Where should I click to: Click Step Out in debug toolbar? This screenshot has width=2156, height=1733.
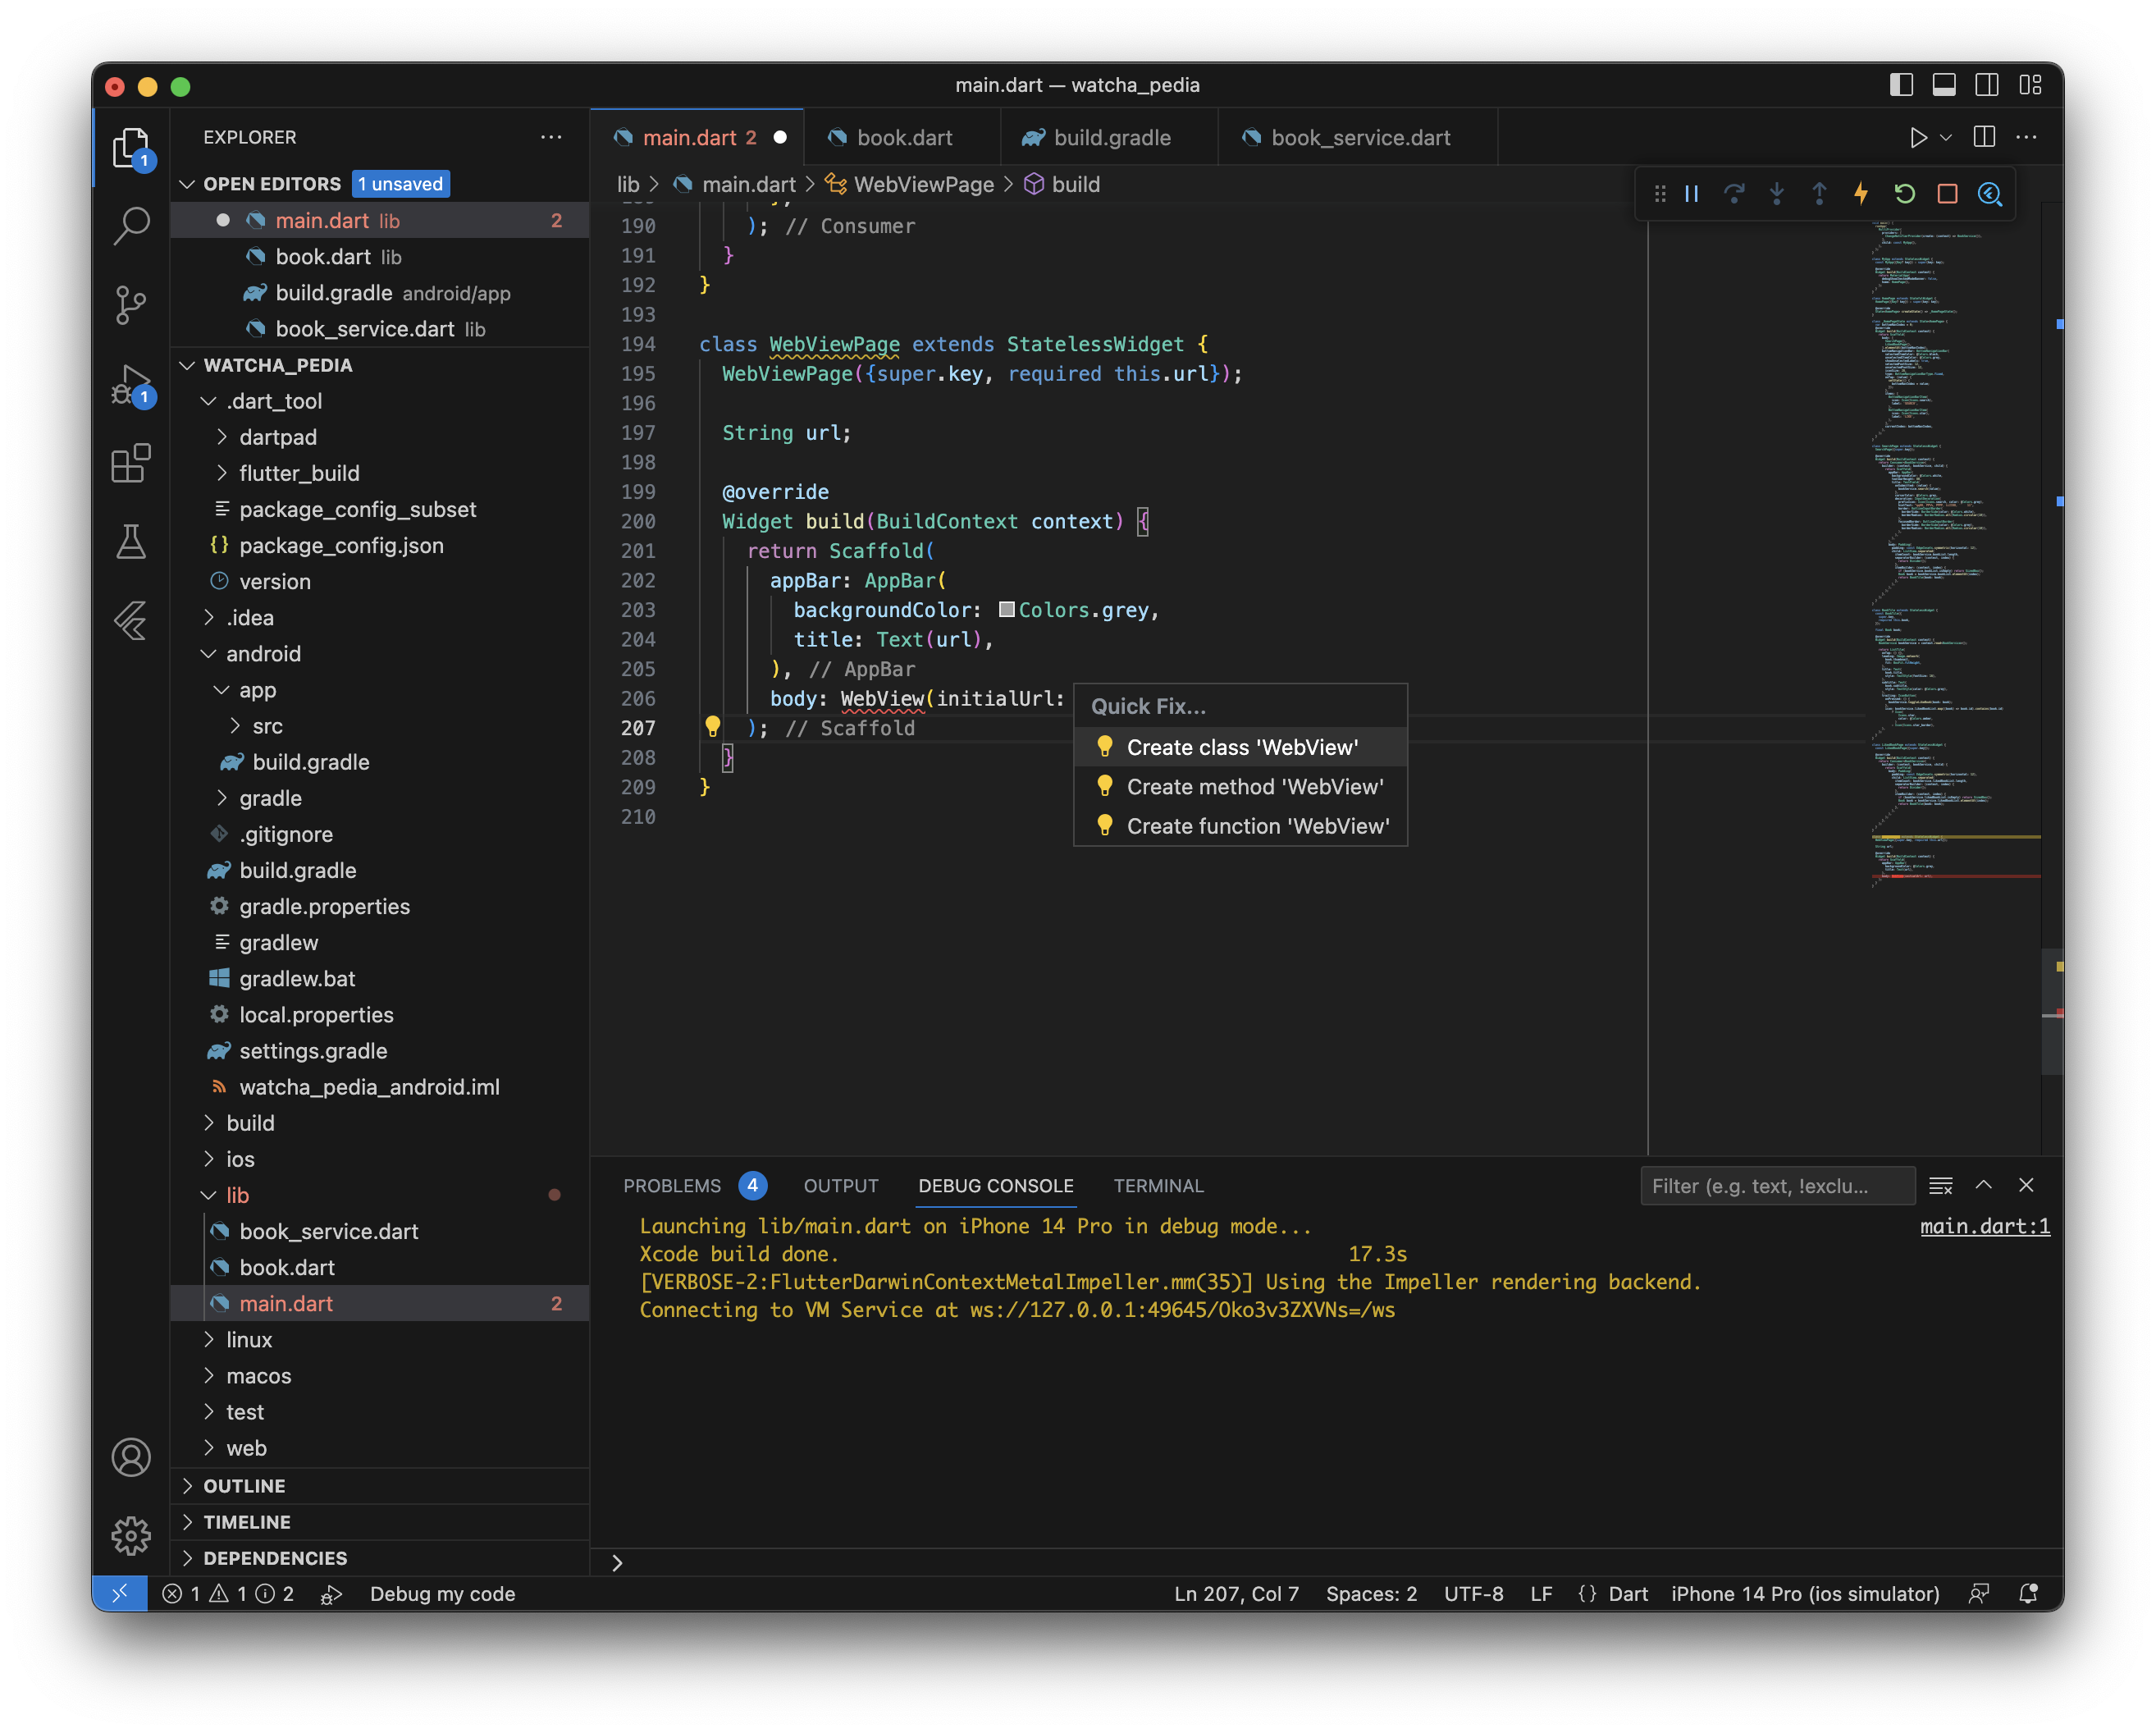1820,194
